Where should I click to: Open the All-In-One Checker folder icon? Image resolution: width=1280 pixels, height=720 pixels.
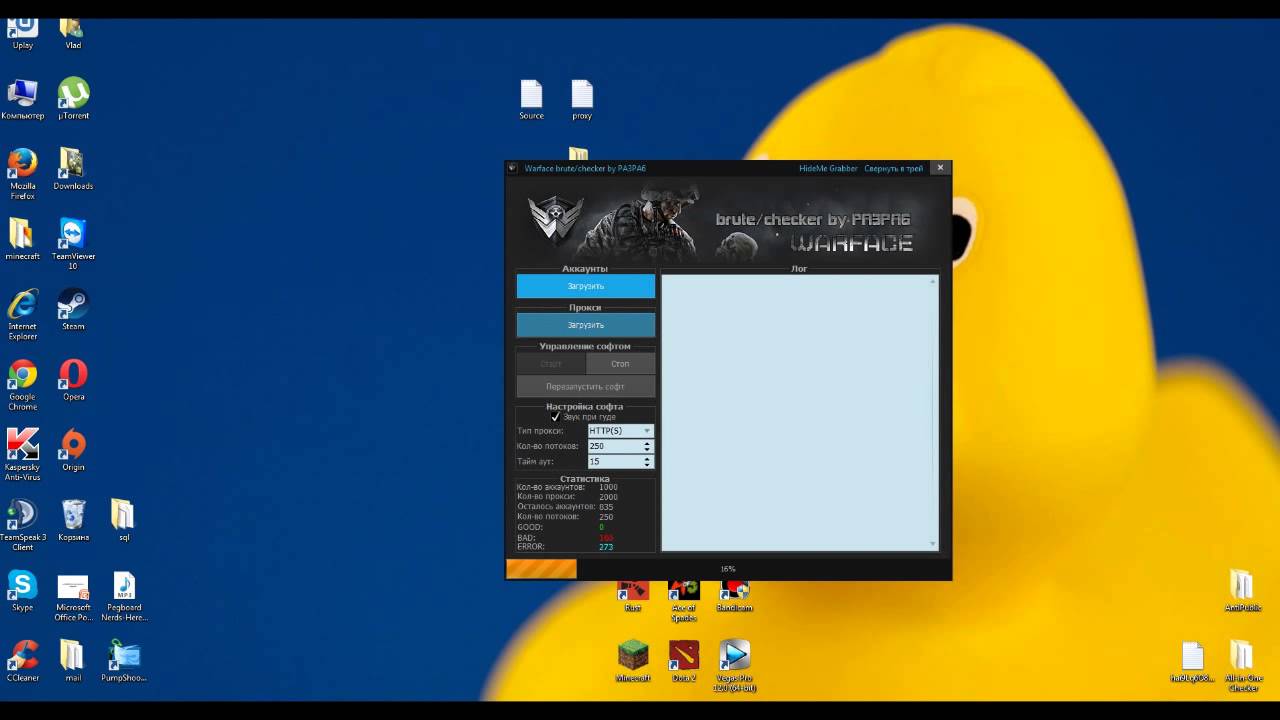pyautogui.click(x=1243, y=666)
